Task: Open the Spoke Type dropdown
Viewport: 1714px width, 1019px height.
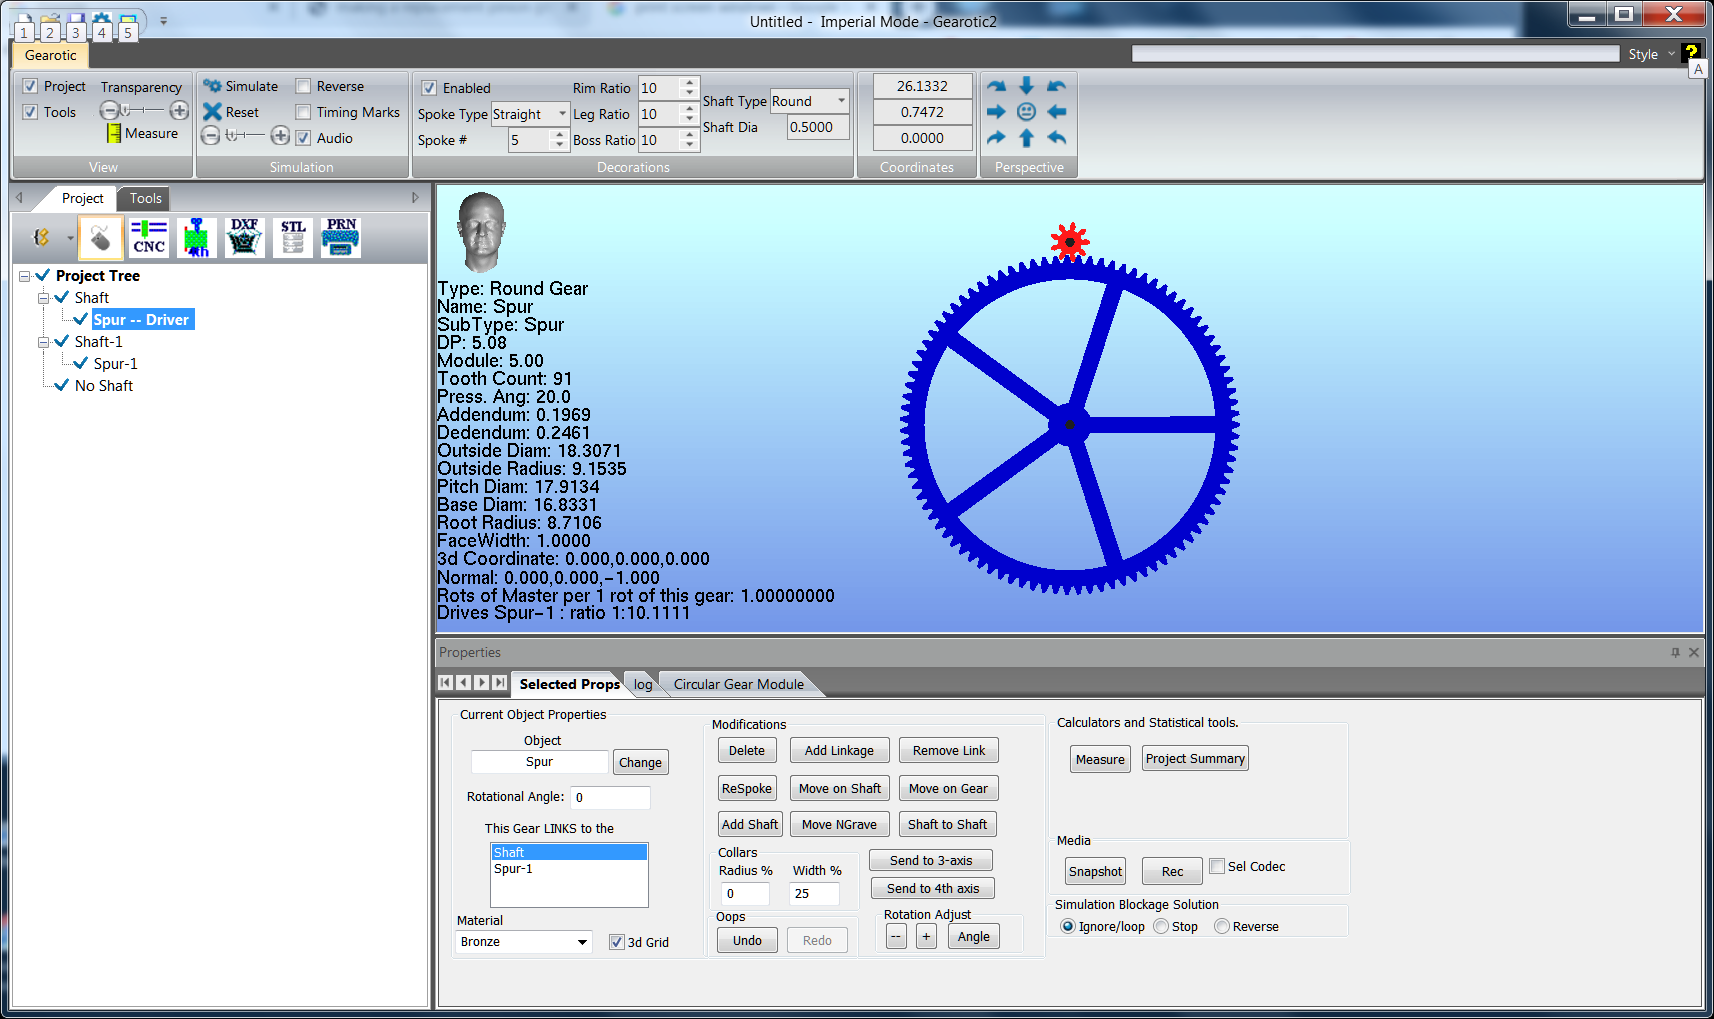Action: (x=562, y=114)
